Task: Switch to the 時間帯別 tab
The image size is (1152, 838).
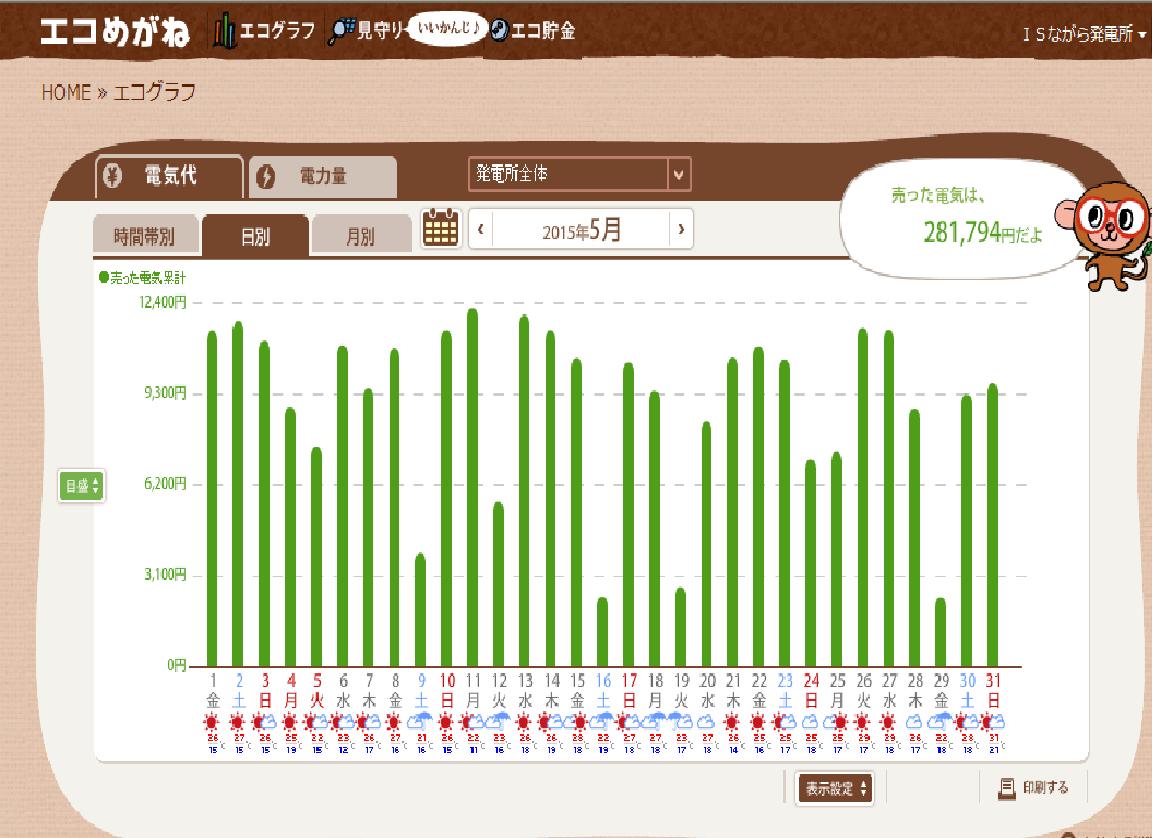Action: (144, 237)
